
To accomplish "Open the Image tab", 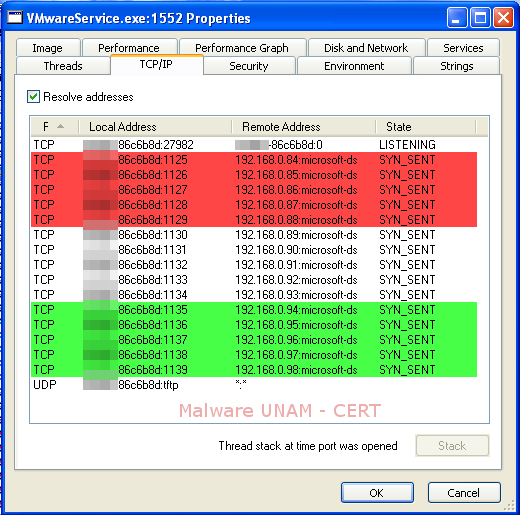I will pyautogui.click(x=48, y=48).
